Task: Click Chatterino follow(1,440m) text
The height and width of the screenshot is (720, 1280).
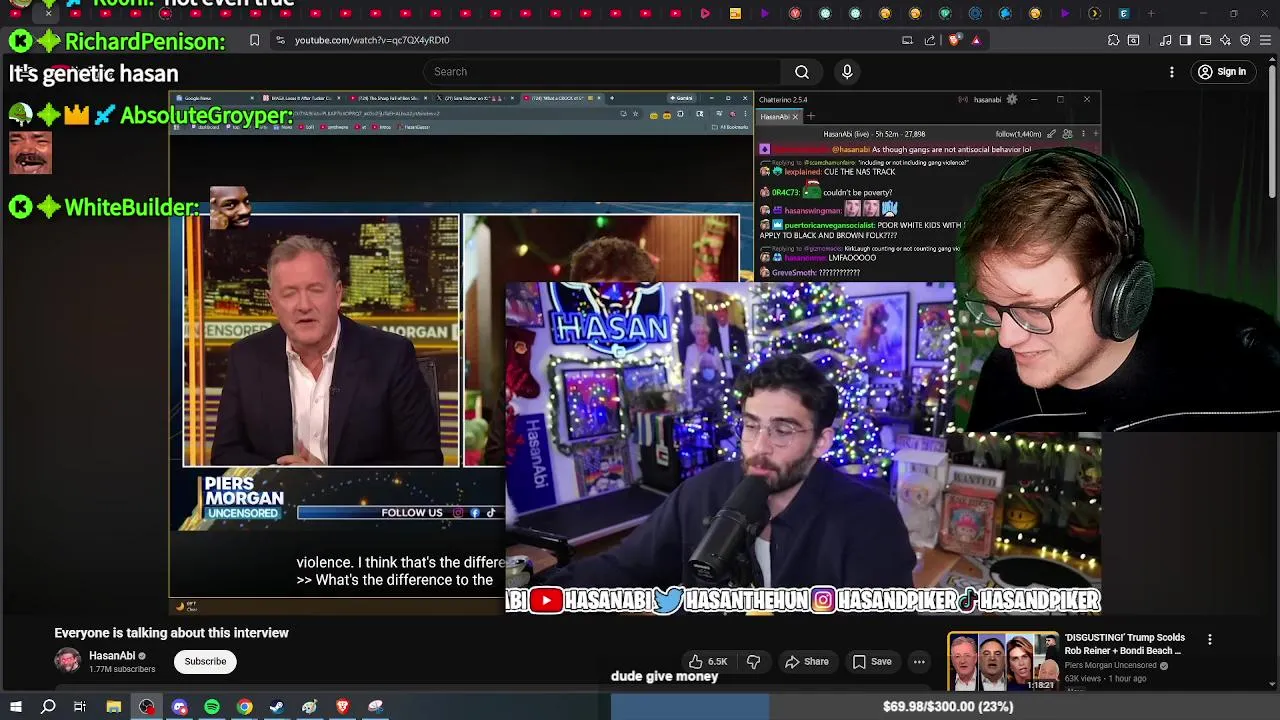Action: click(x=1018, y=134)
